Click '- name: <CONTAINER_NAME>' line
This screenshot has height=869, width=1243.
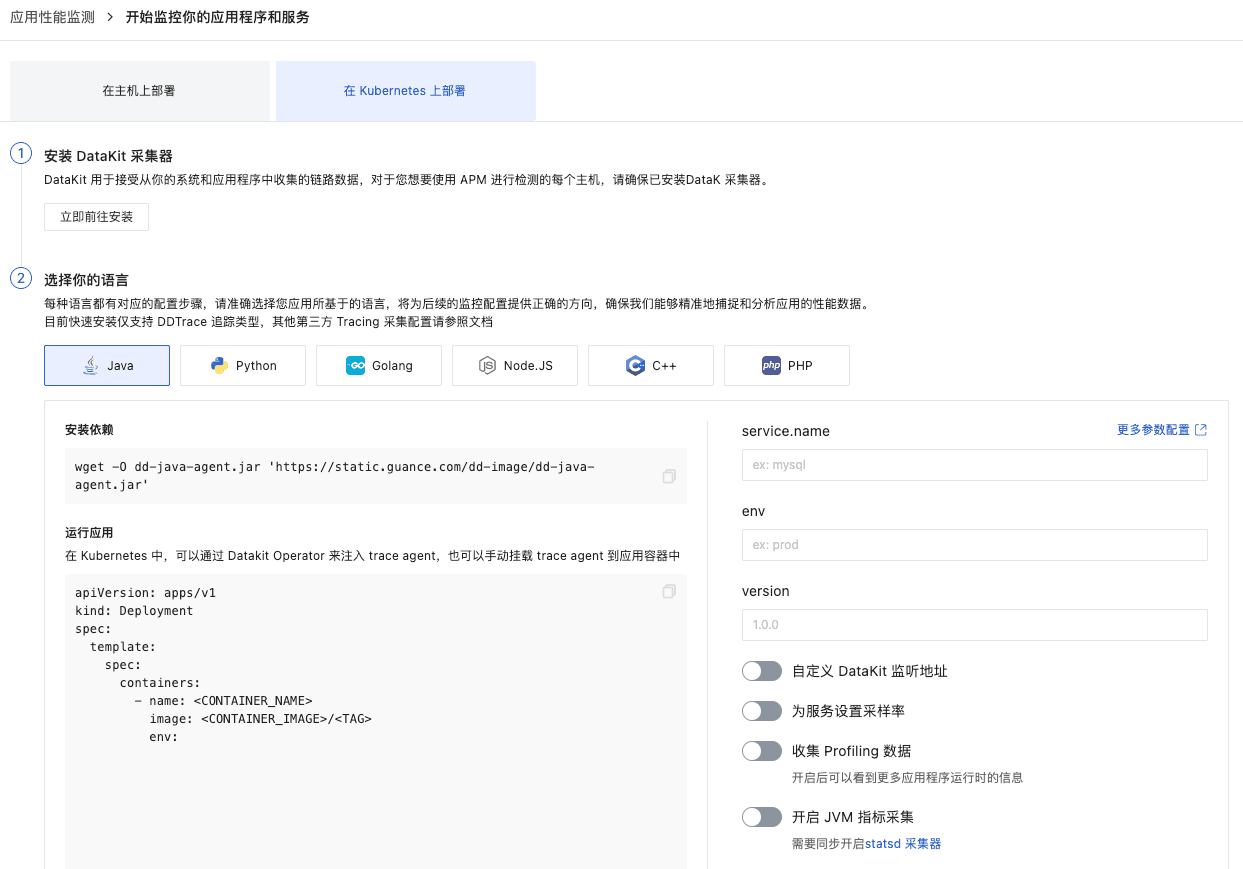(x=223, y=701)
